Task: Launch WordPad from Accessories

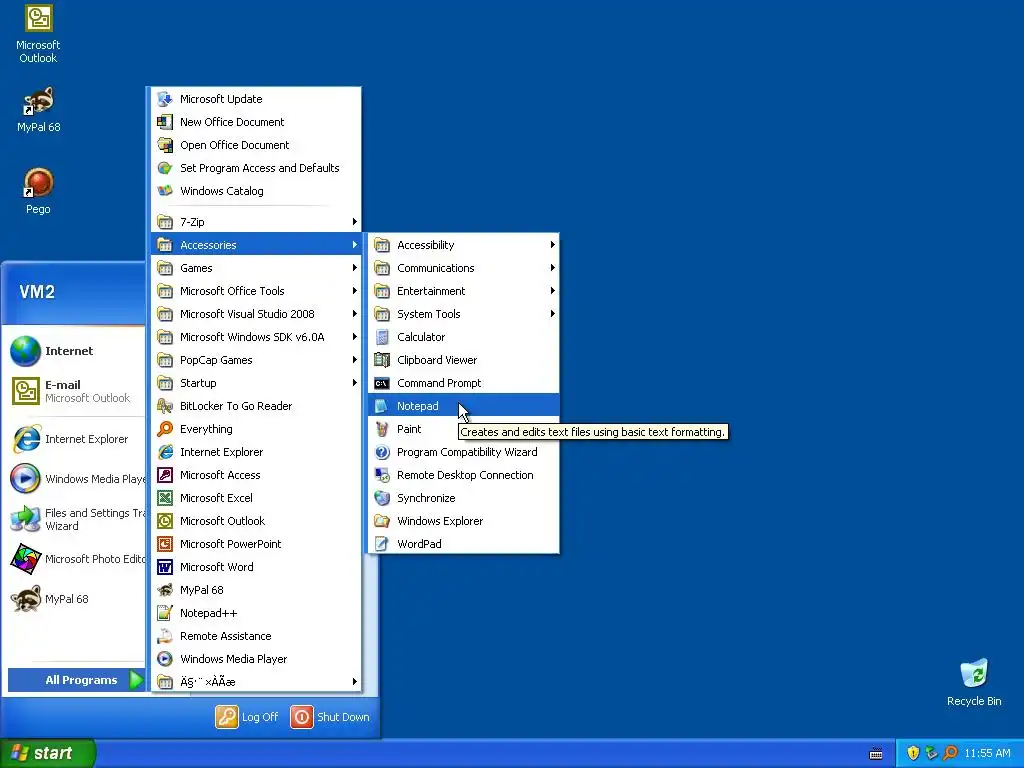Action: click(464, 544)
